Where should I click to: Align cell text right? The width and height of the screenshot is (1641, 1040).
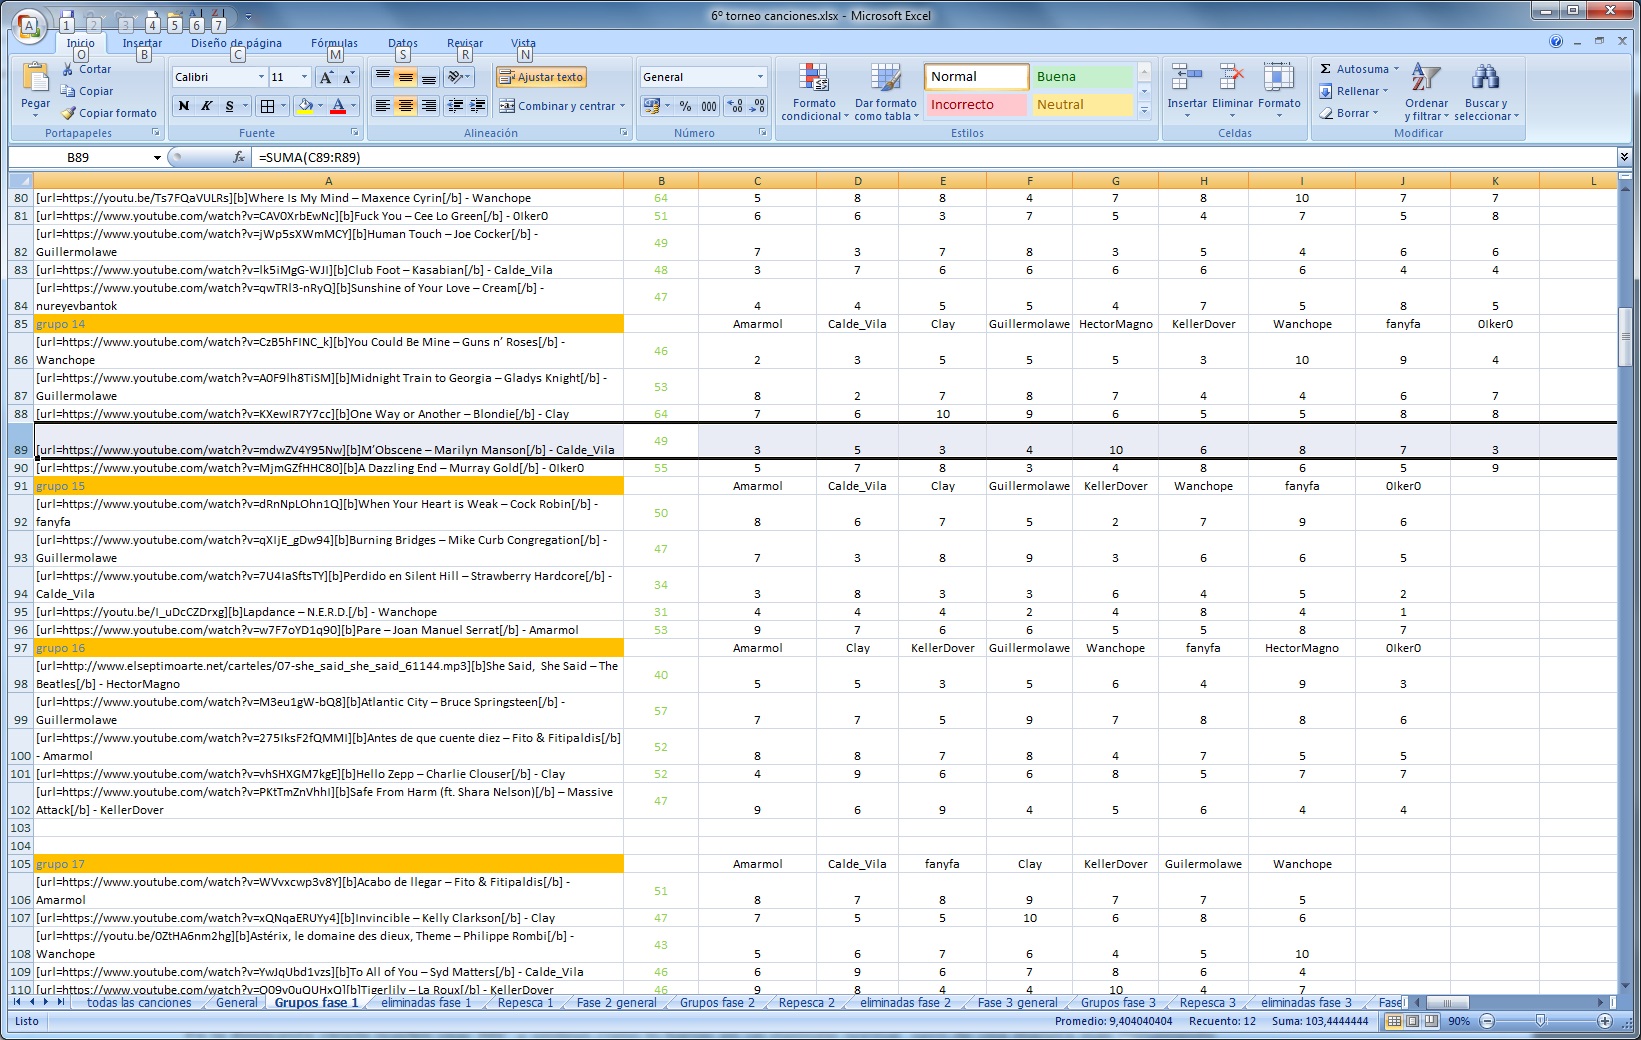[x=428, y=106]
